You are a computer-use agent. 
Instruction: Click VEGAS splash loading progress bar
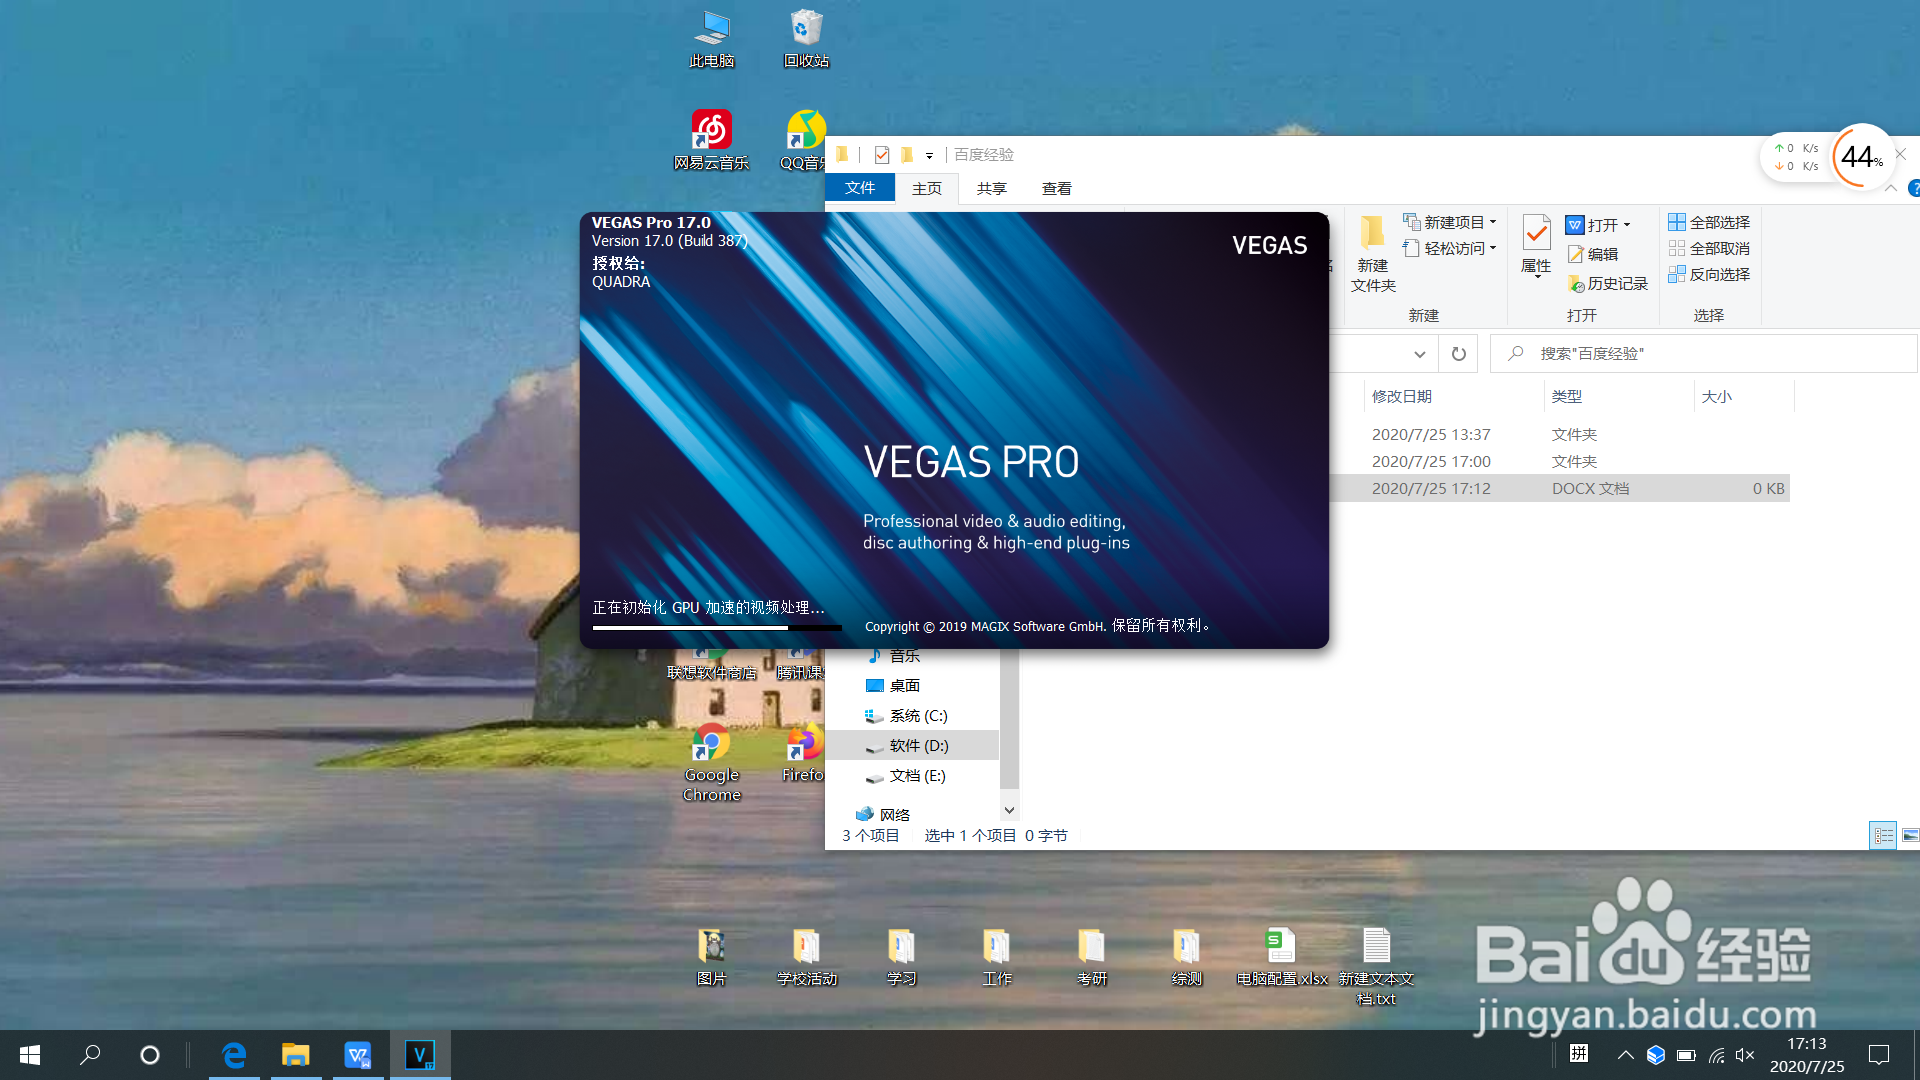pyautogui.click(x=716, y=628)
